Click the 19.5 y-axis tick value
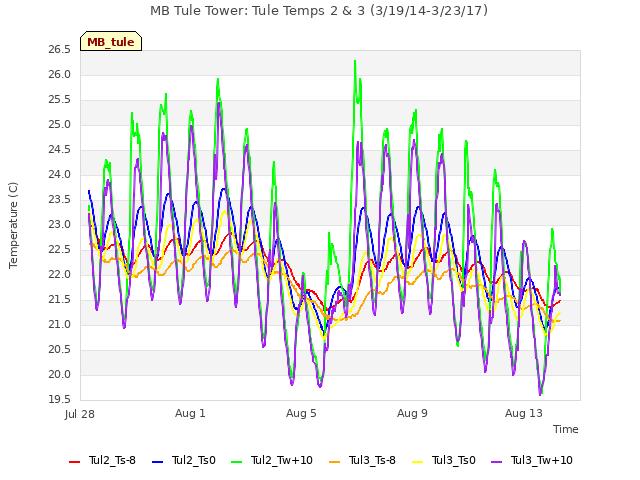 click(60, 399)
